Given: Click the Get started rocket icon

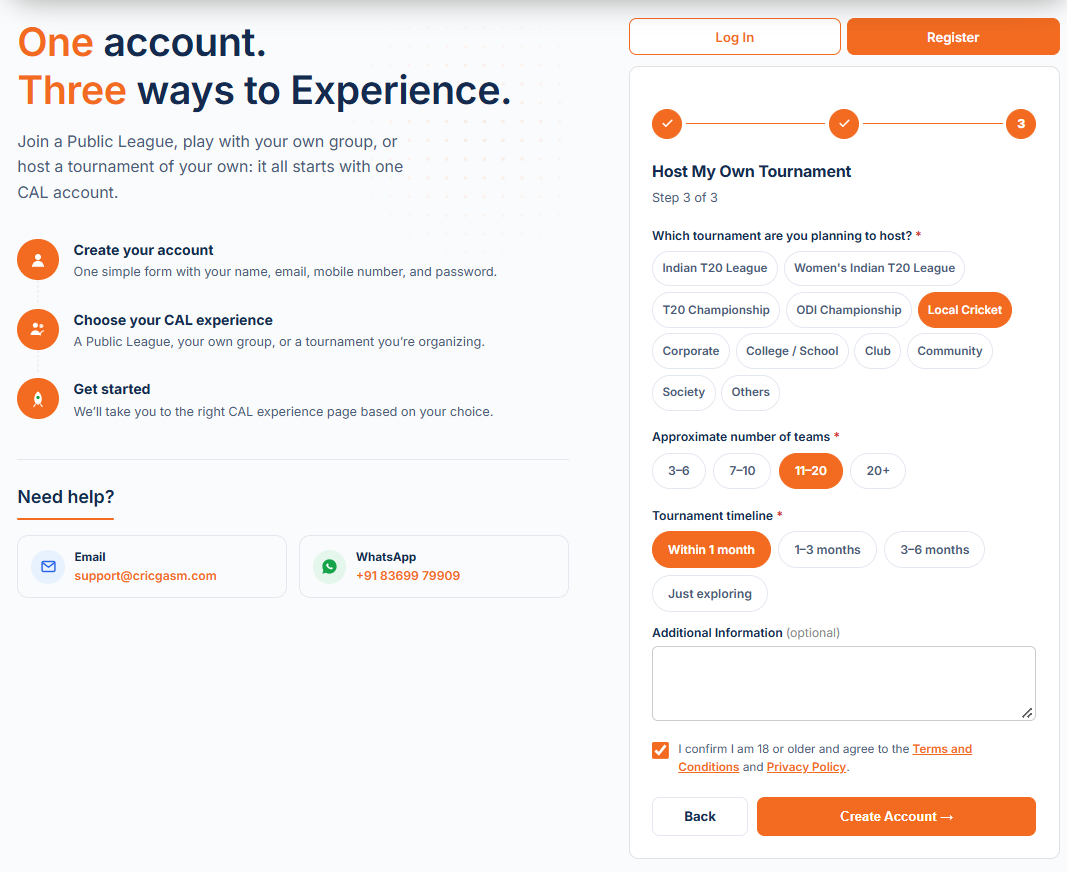Looking at the screenshot, I should point(38,399).
